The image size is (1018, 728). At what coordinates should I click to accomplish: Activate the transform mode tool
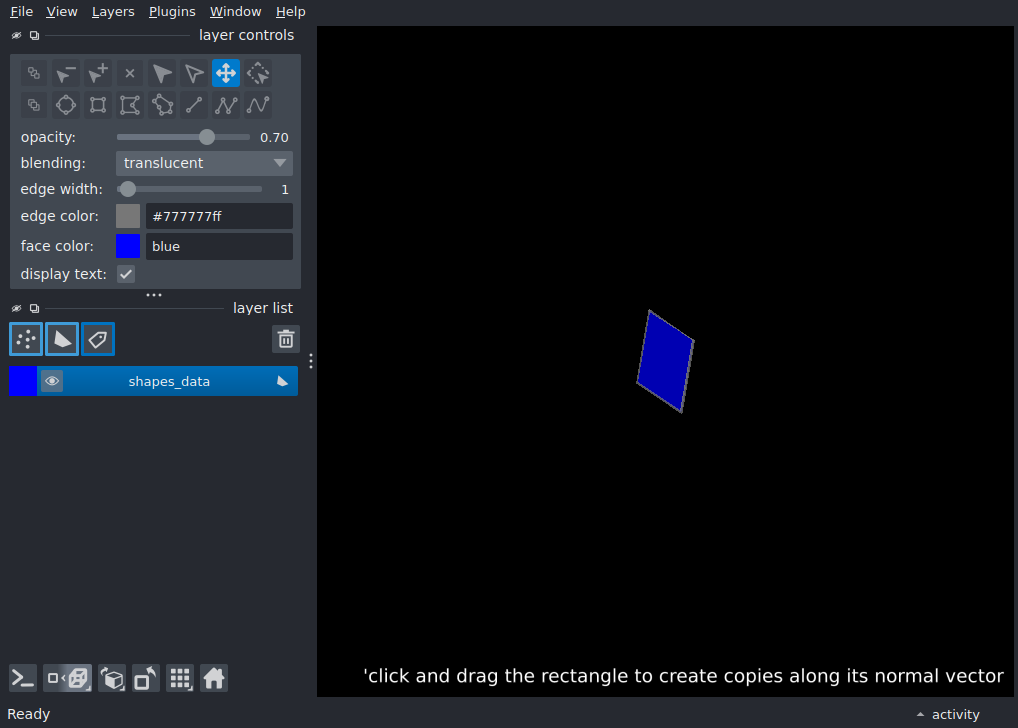click(x=258, y=73)
